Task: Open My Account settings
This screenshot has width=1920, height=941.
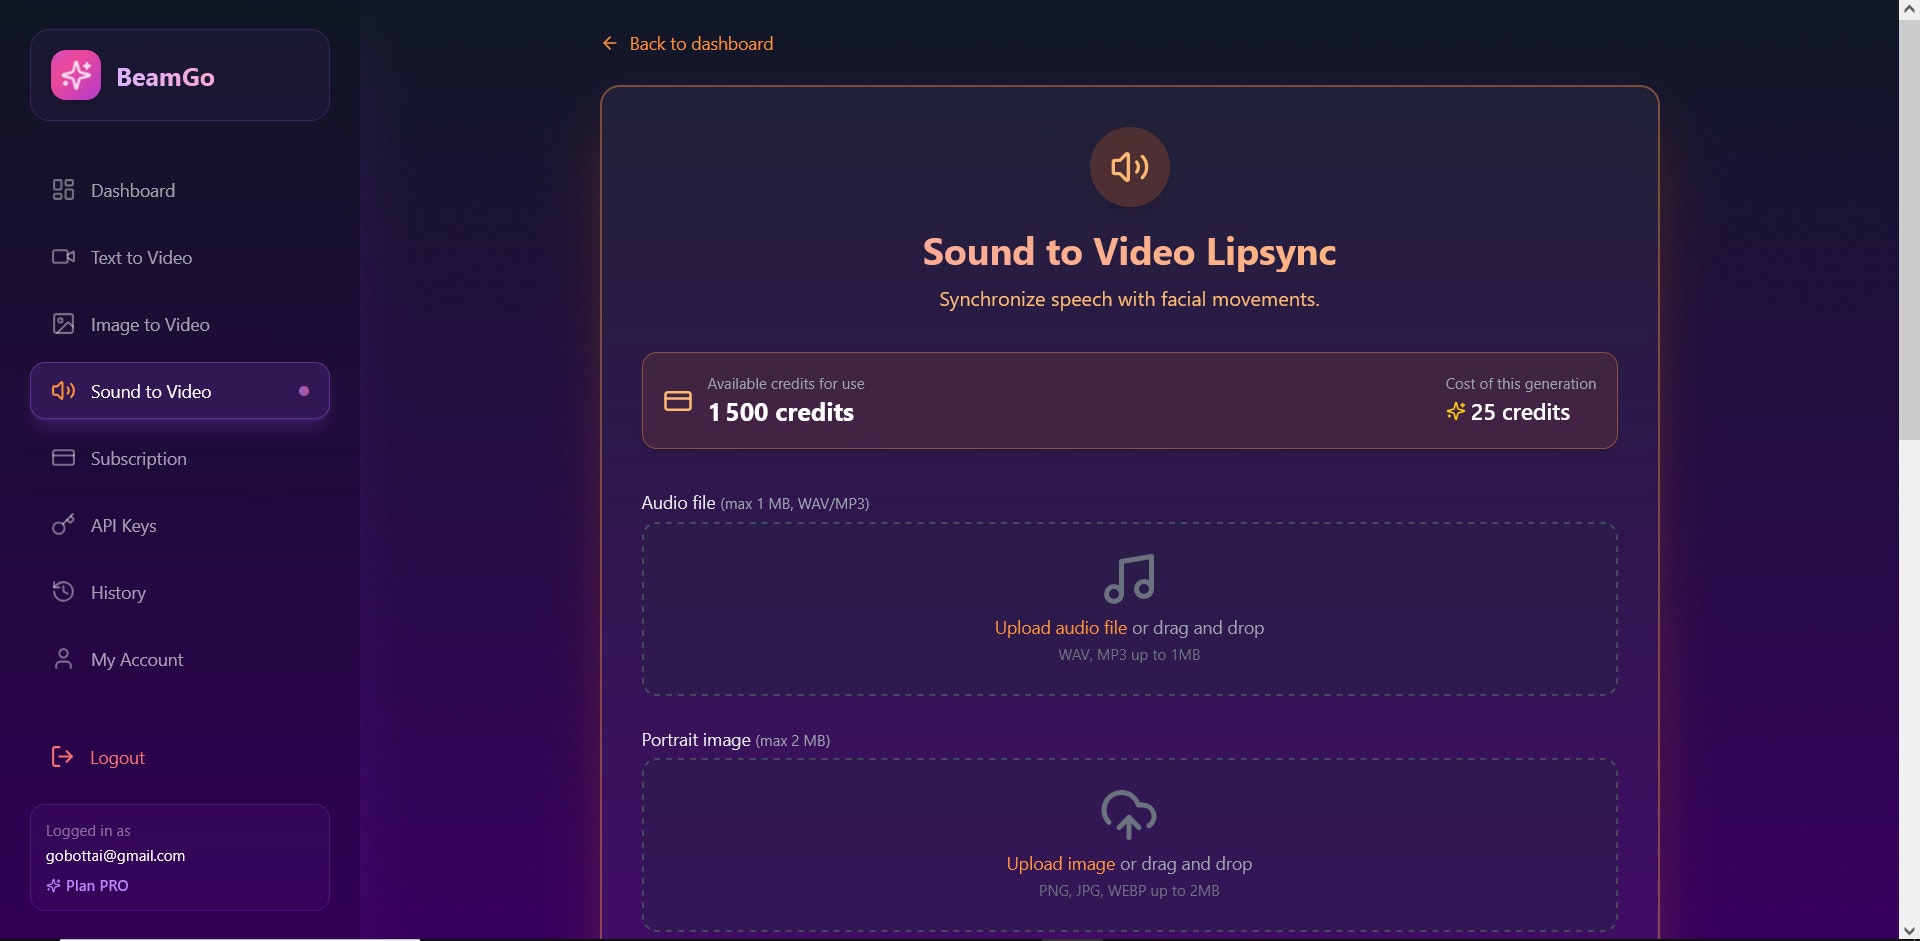Action: [x=180, y=659]
